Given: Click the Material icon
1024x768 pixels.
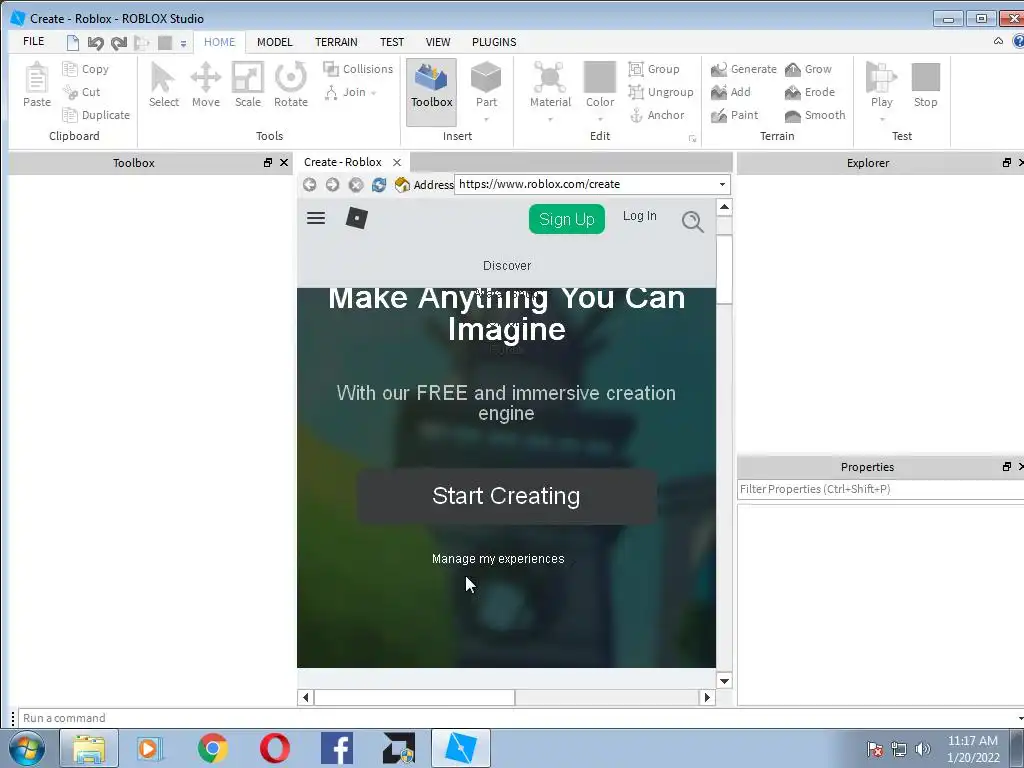Looking at the screenshot, I should pyautogui.click(x=550, y=77).
